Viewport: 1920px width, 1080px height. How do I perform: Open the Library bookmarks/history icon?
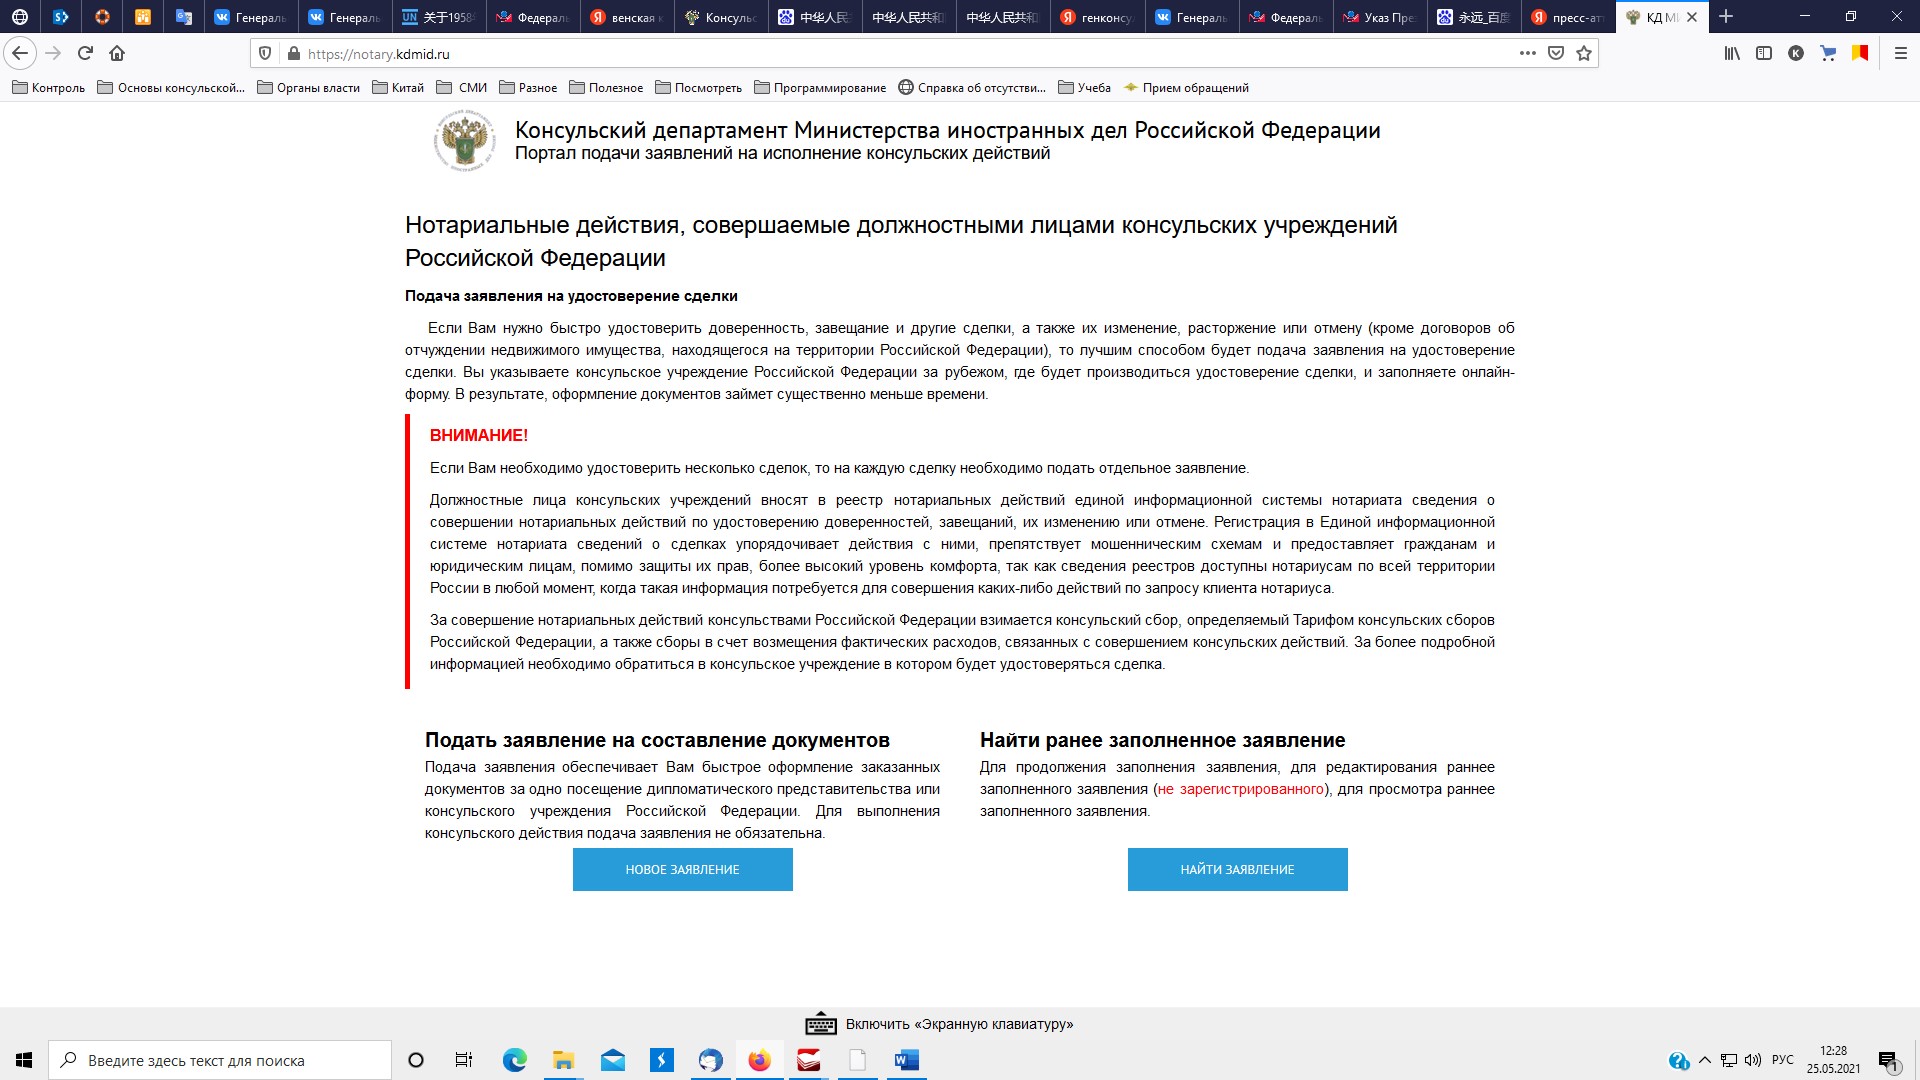click(1732, 53)
